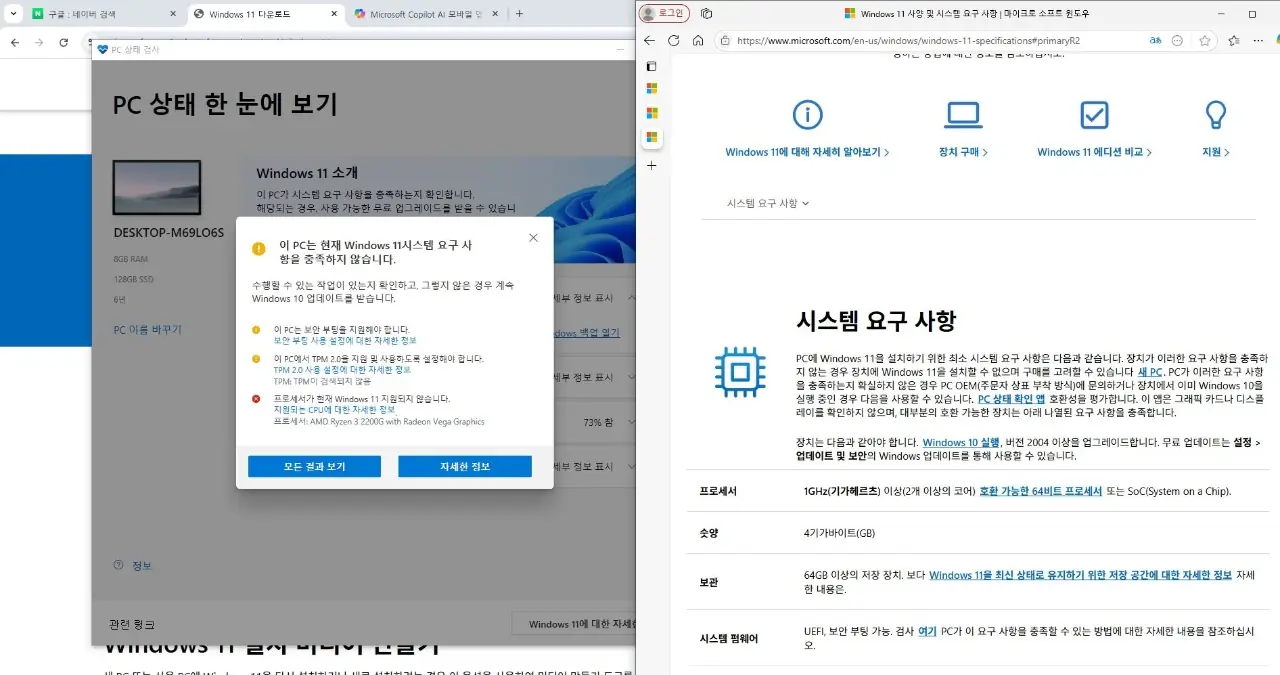Click the Chrome reload icon
This screenshot has width=1280, height=675.
(x=64, y=43)
